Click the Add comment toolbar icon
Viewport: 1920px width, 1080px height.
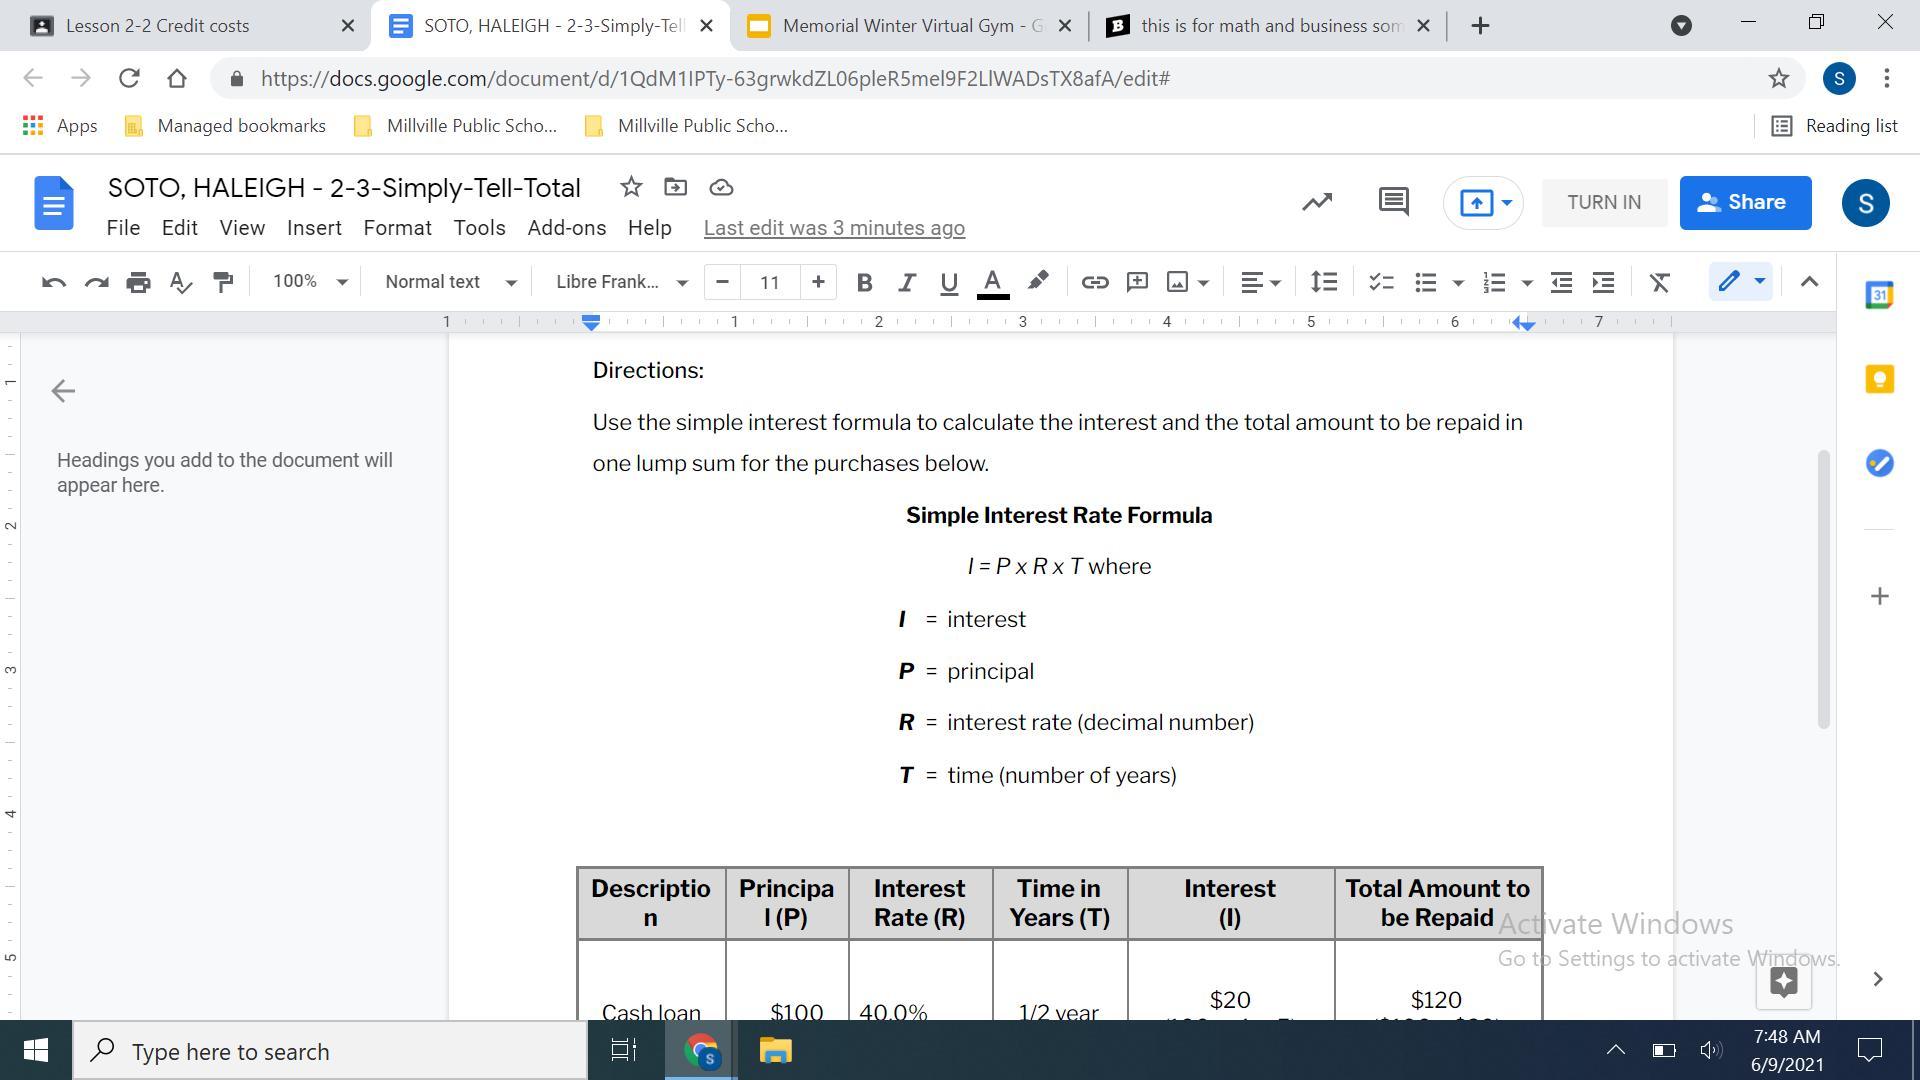[1137, 282]
